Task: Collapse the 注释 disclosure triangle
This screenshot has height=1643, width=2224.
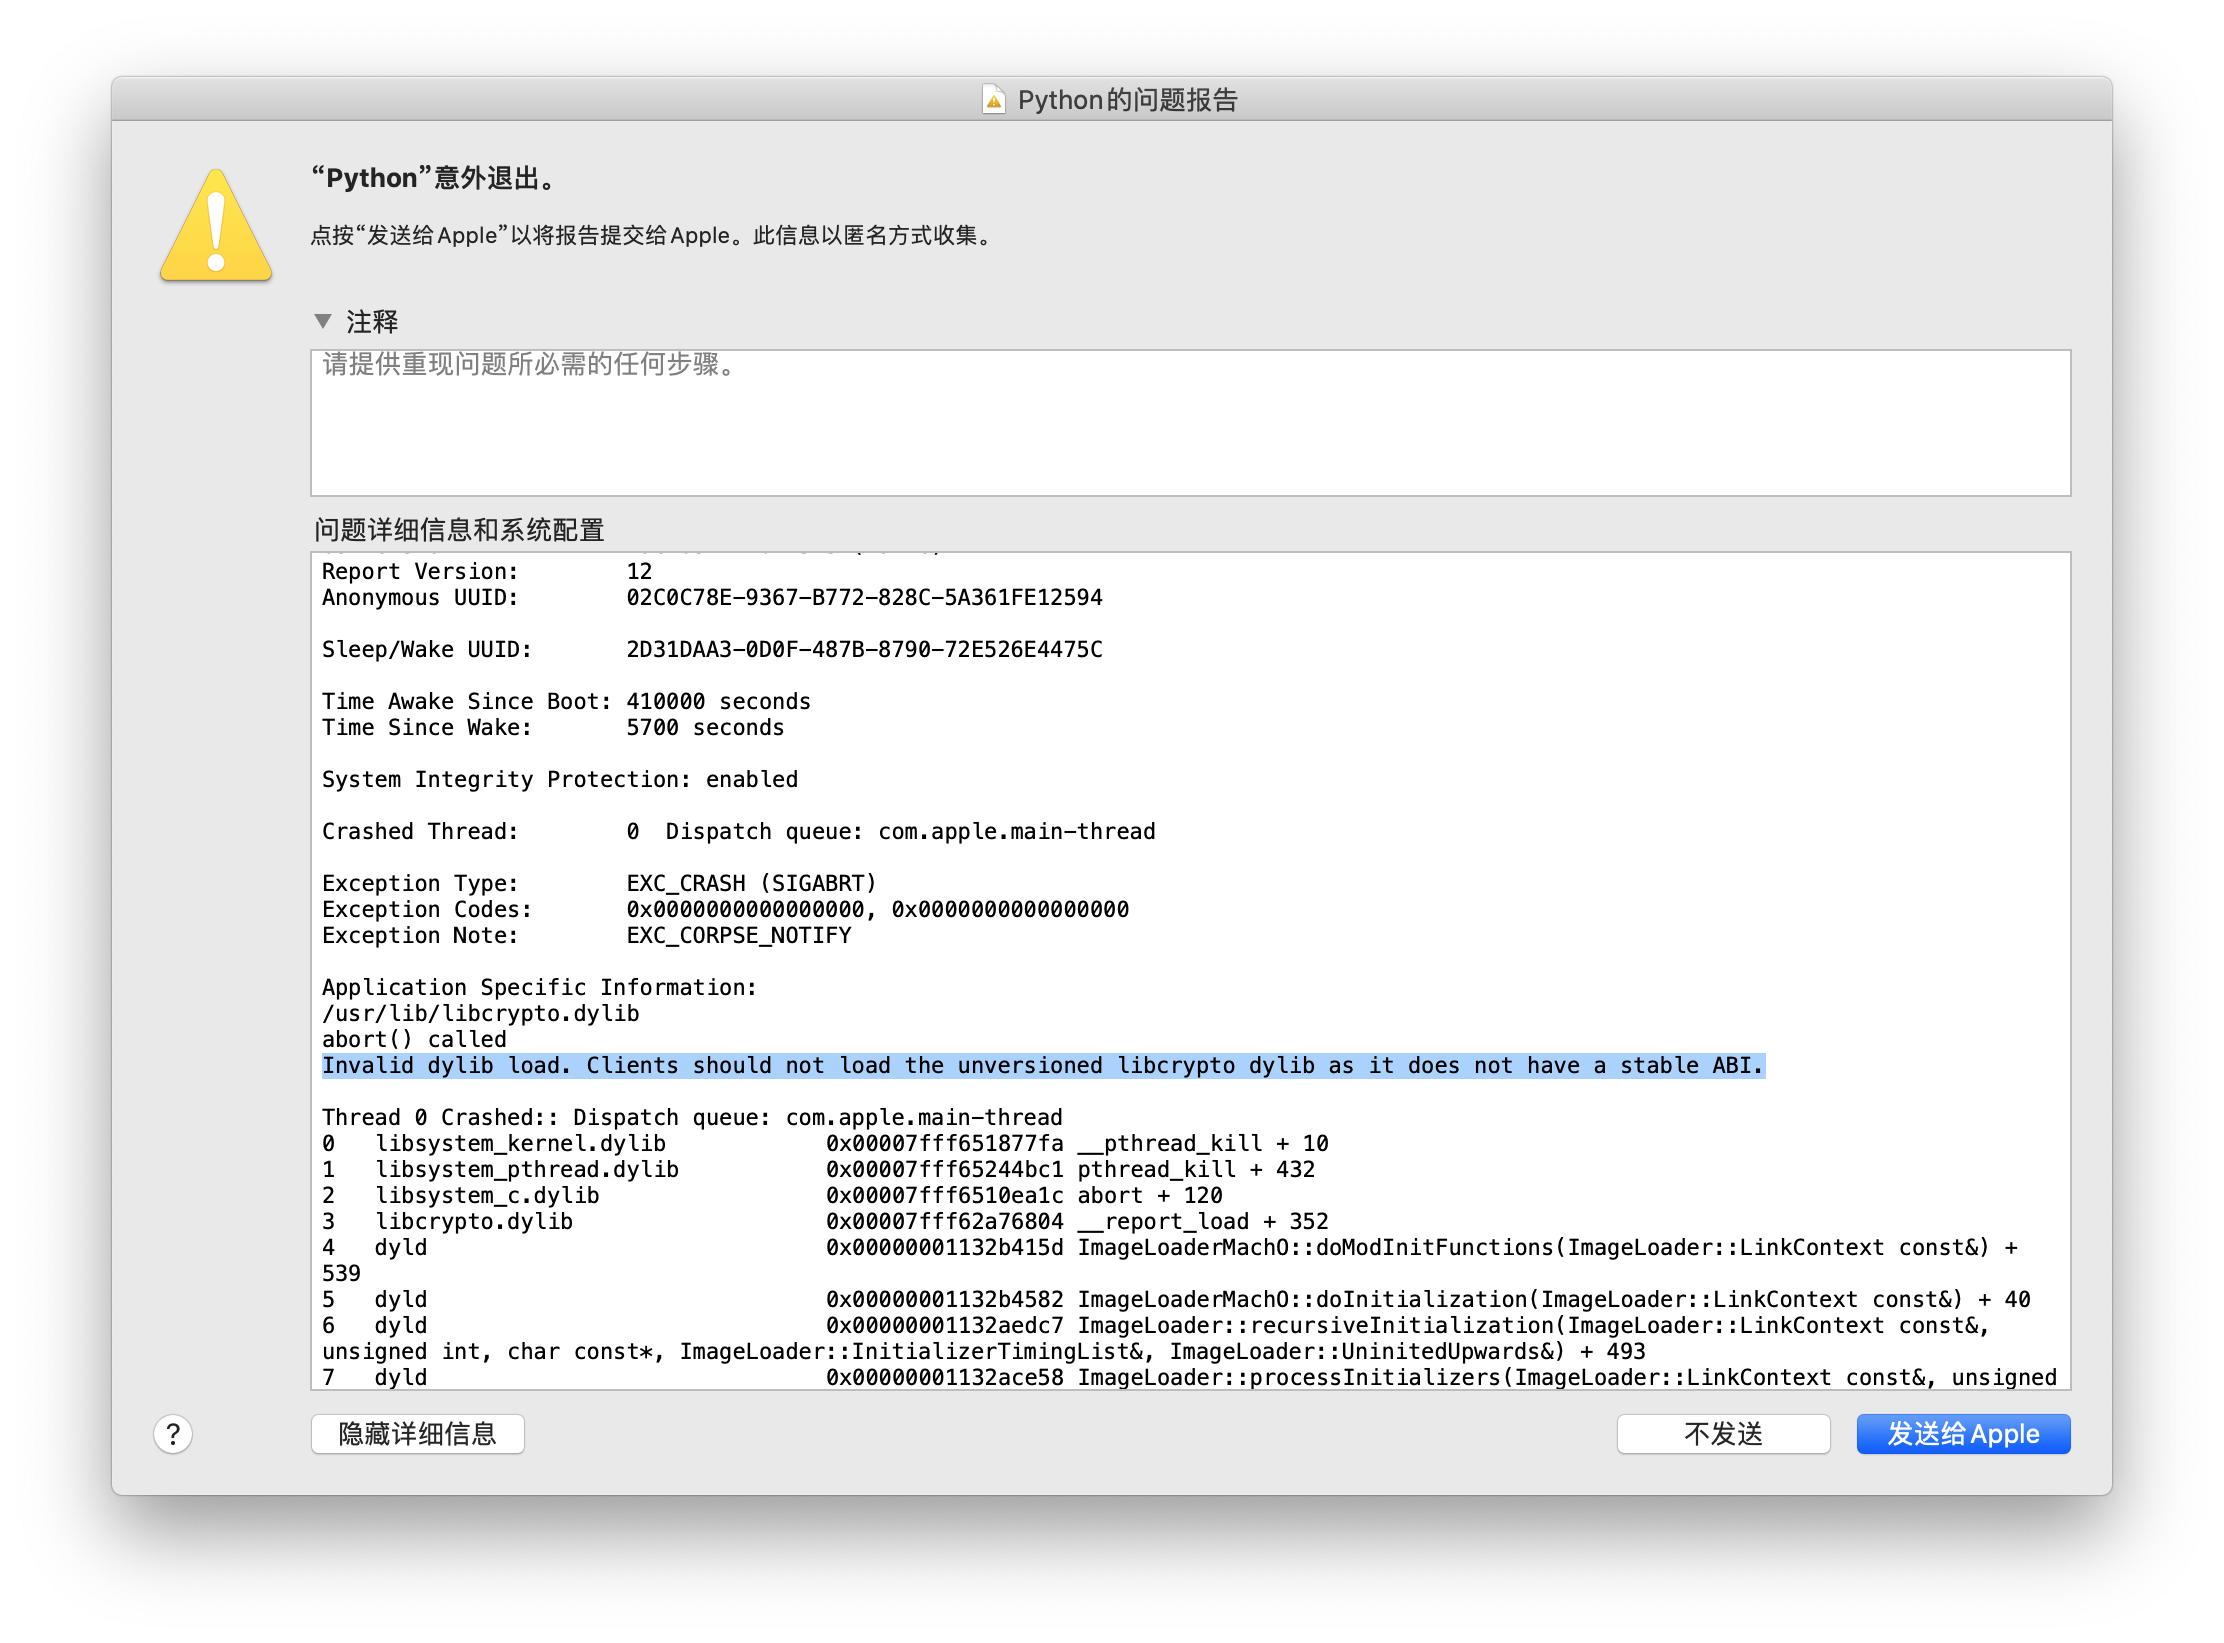Action: click(323, 321)
